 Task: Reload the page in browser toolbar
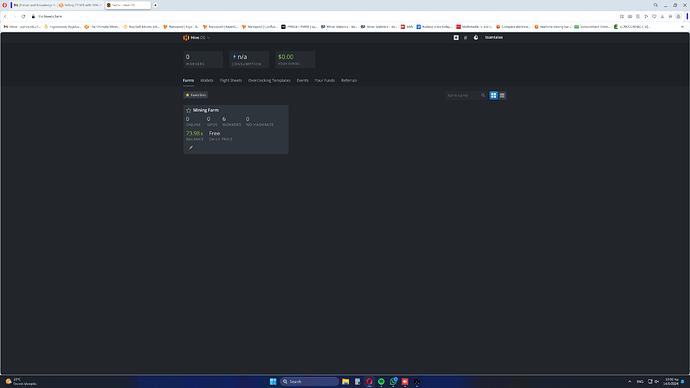click(23, 16)
